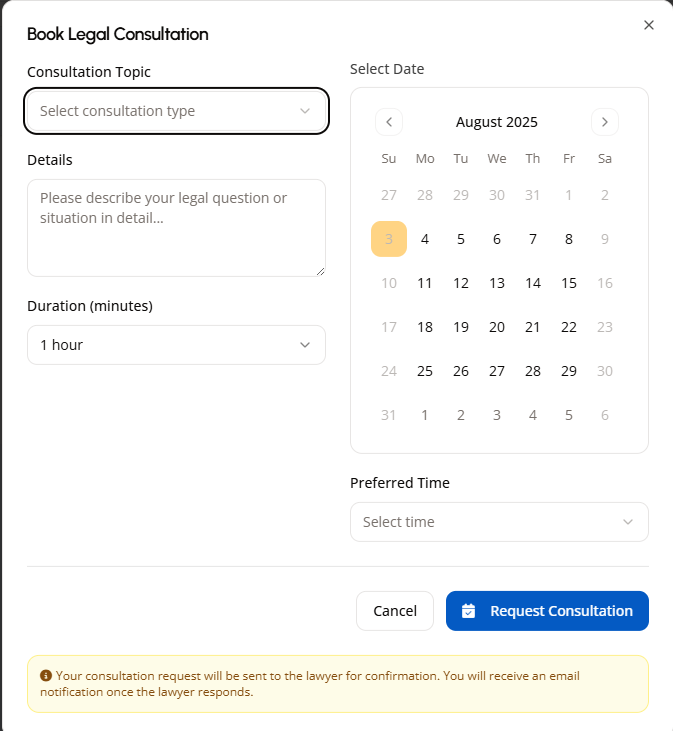Expand the Duration 1 hour dropdown
The height and width of the screenshot is (731, 673).
coord(176,345)
